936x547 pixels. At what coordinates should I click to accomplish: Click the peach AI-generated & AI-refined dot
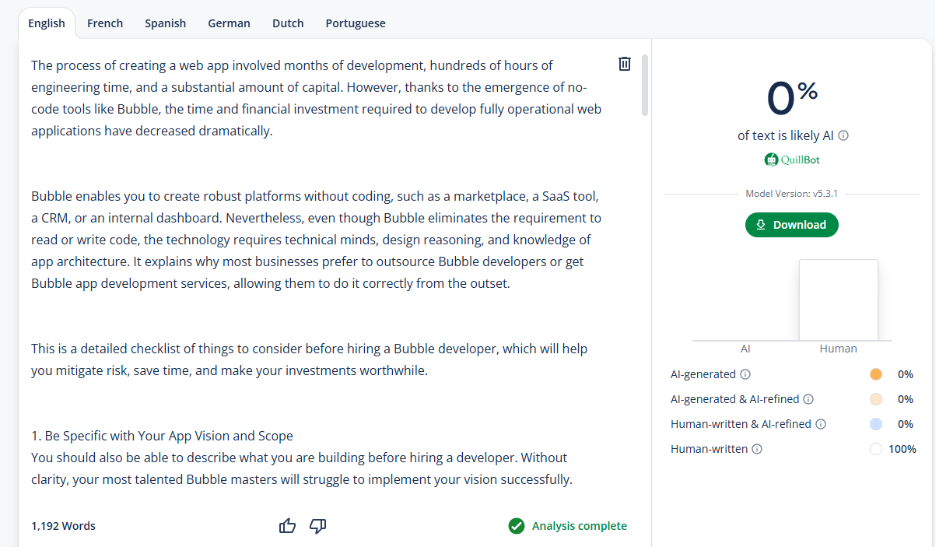[x=876, y=399]
